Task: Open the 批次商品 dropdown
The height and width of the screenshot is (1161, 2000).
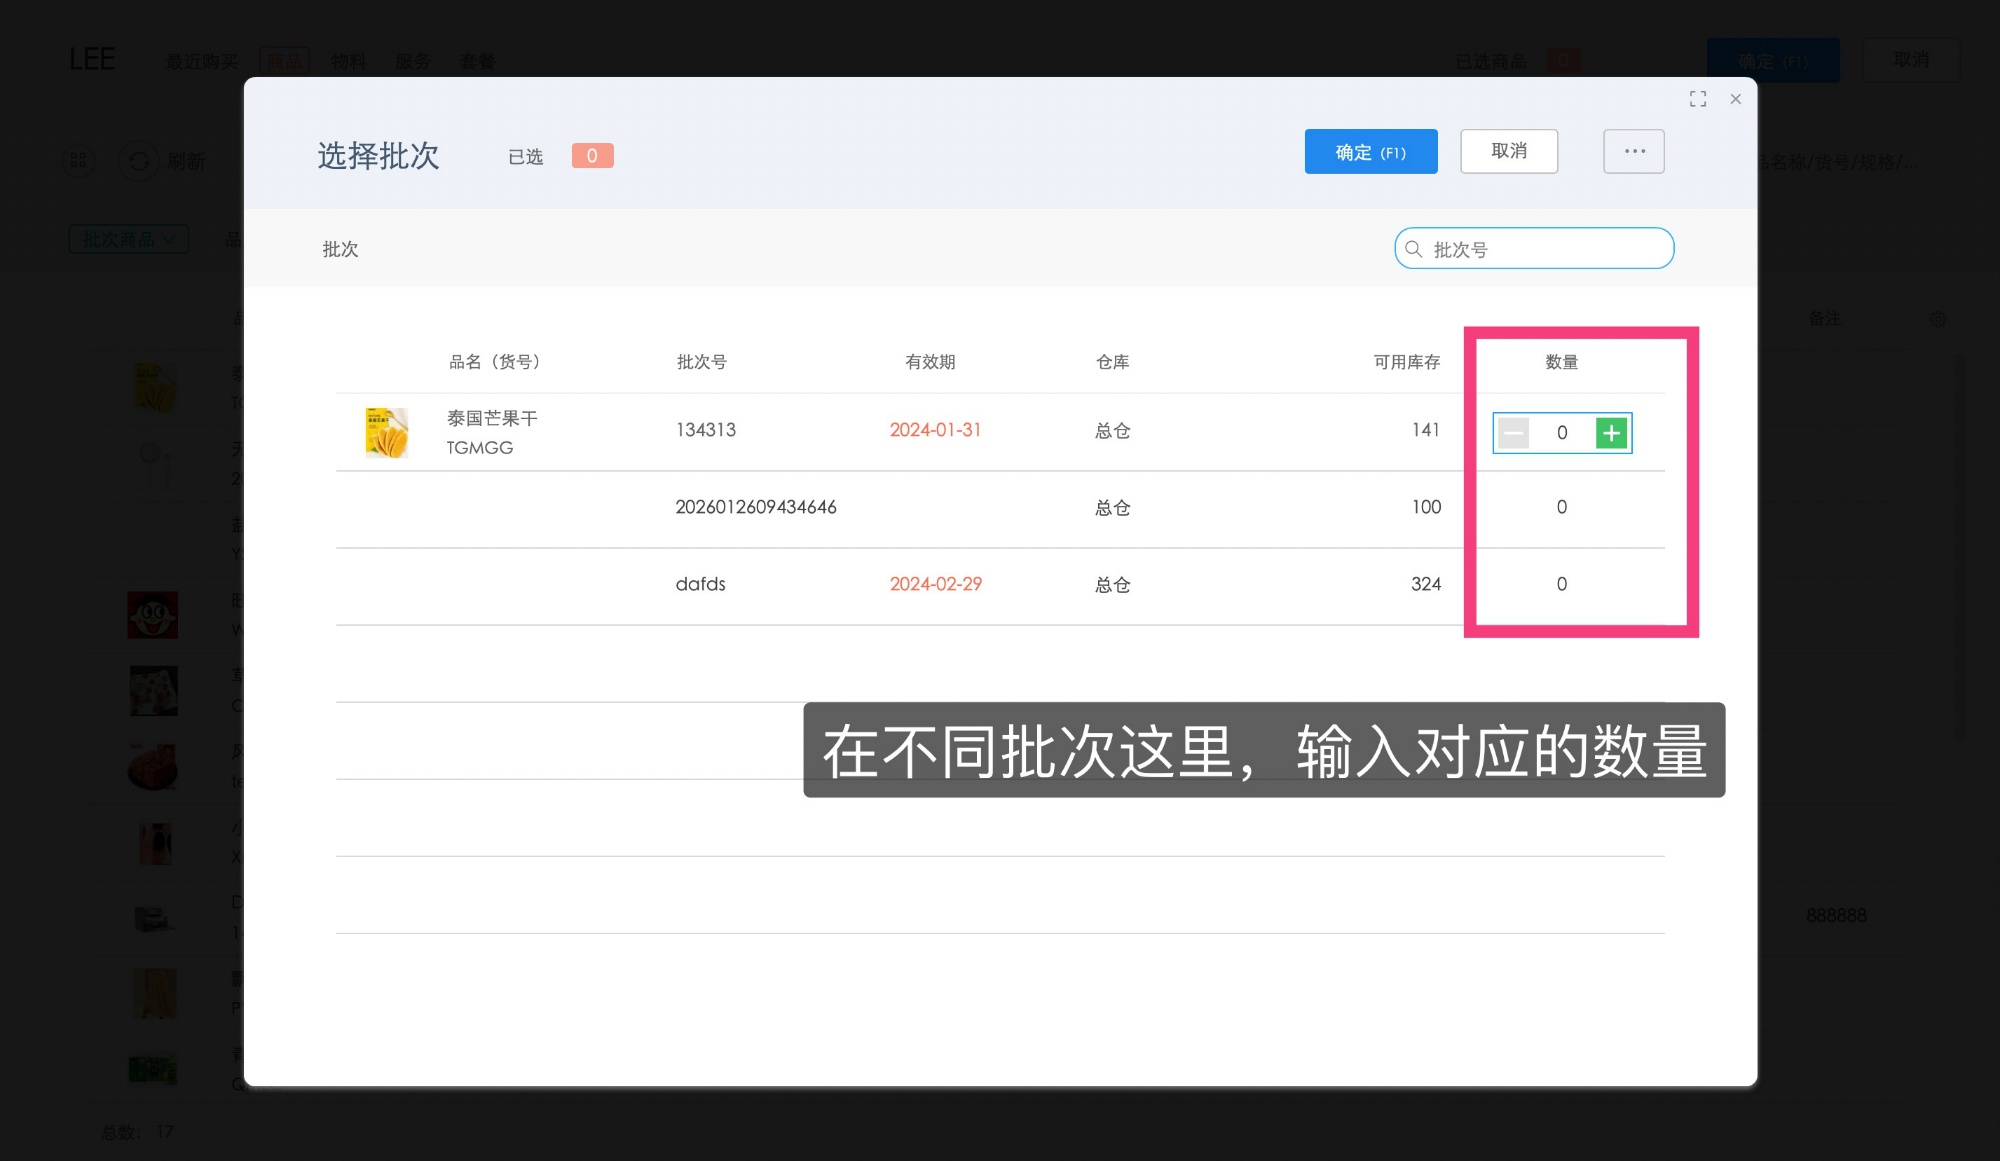Action: (x=128, y=239)
